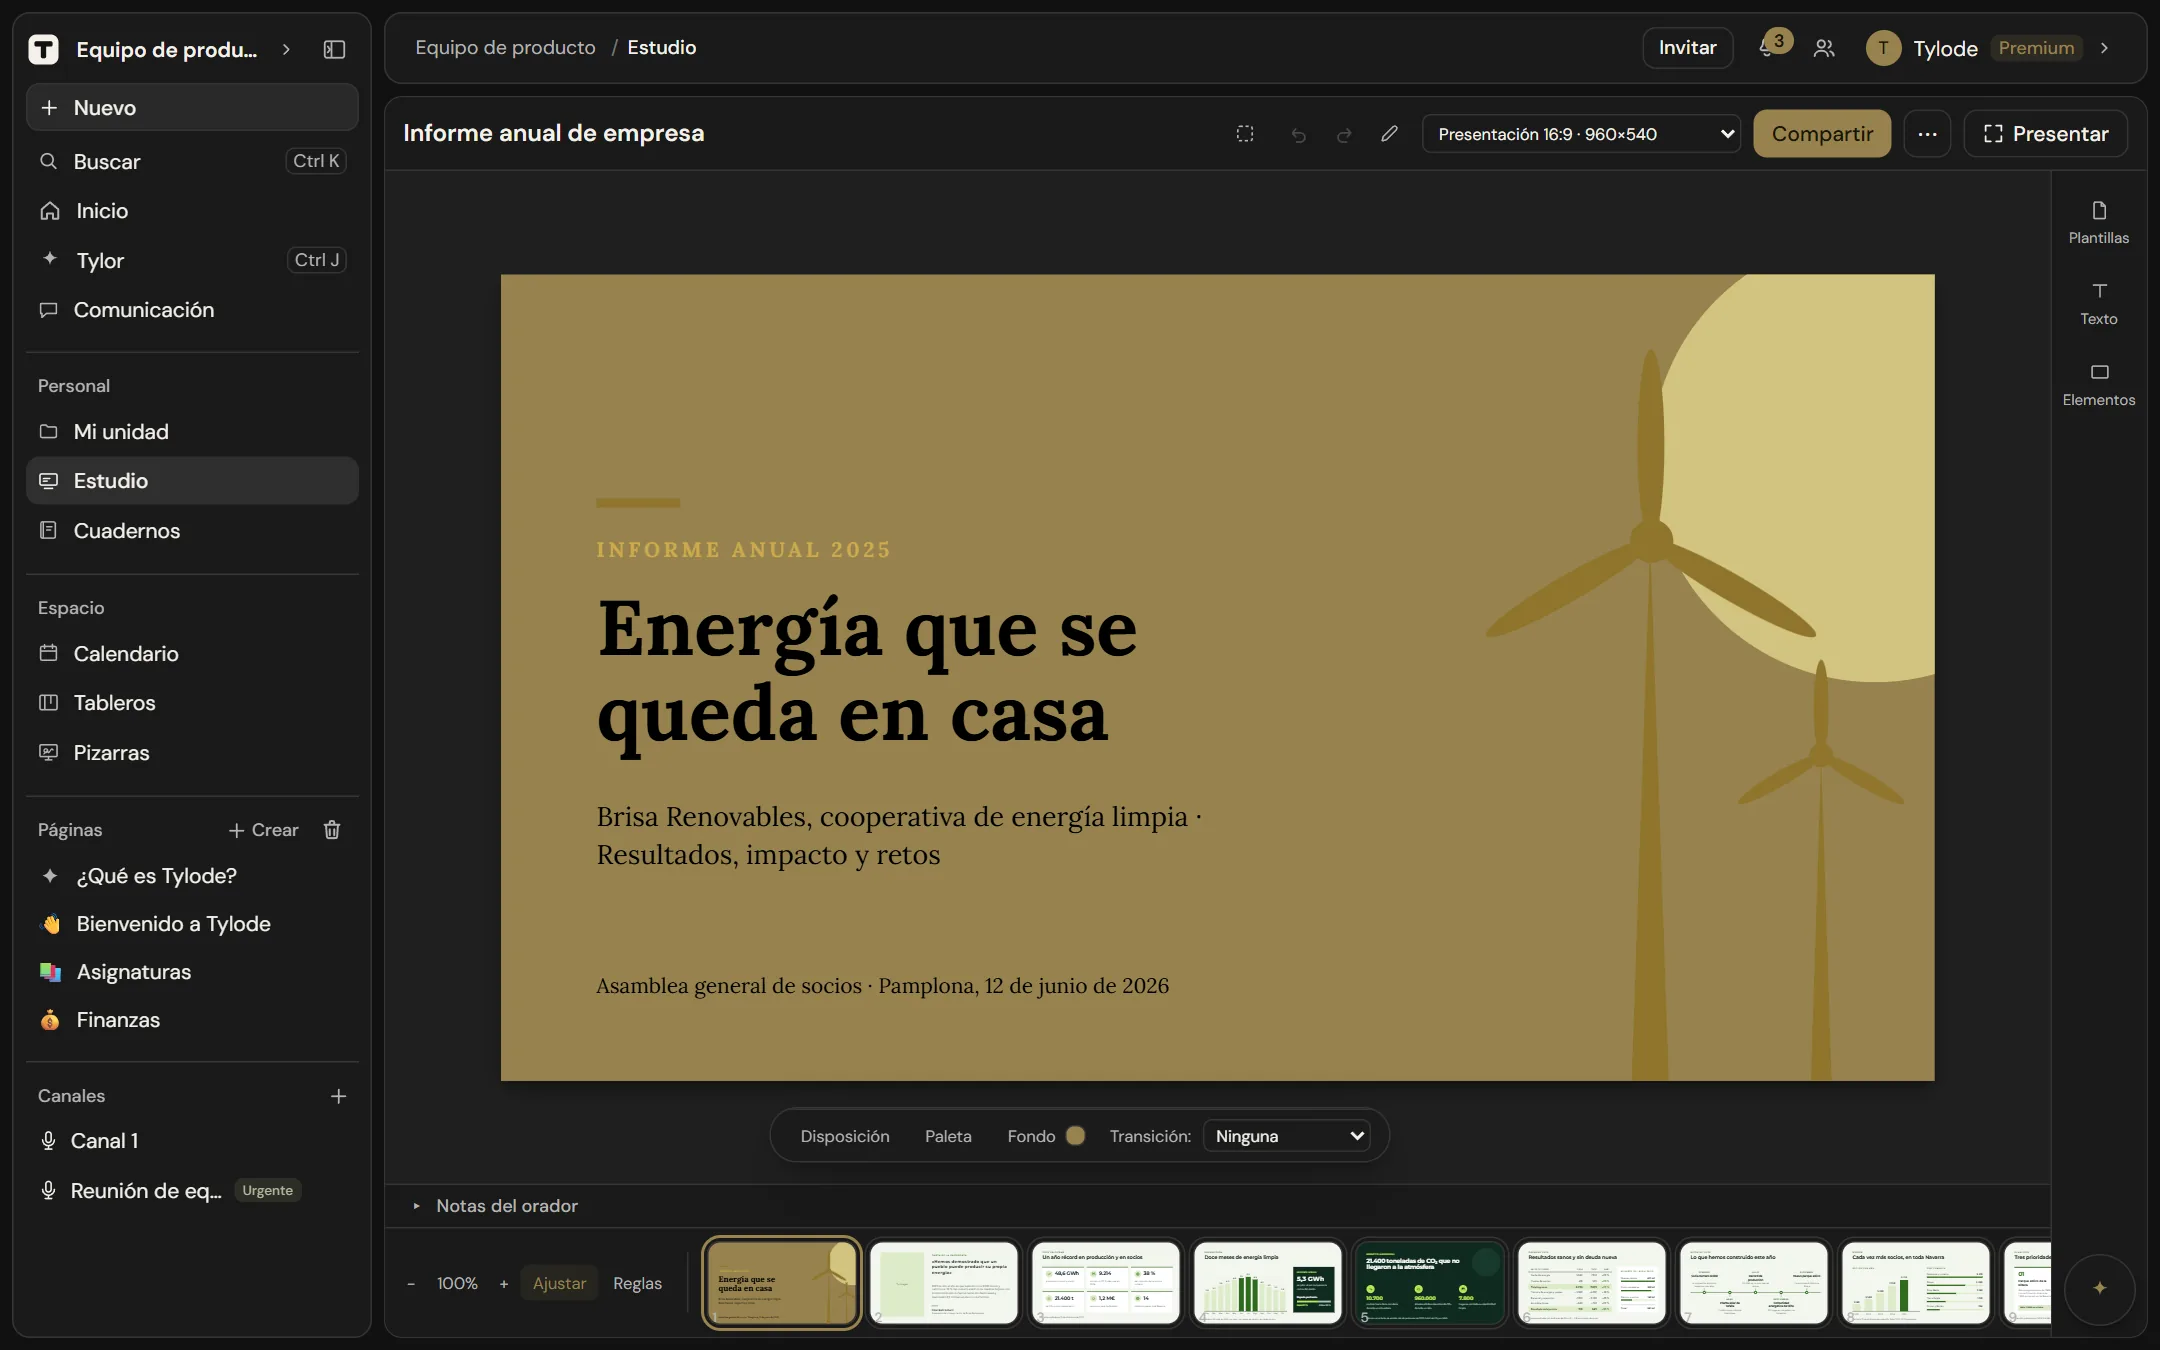Open the Fondo color swatch
The width and height of the screenshot is (2160, 1350).
click(1076, 1136)
